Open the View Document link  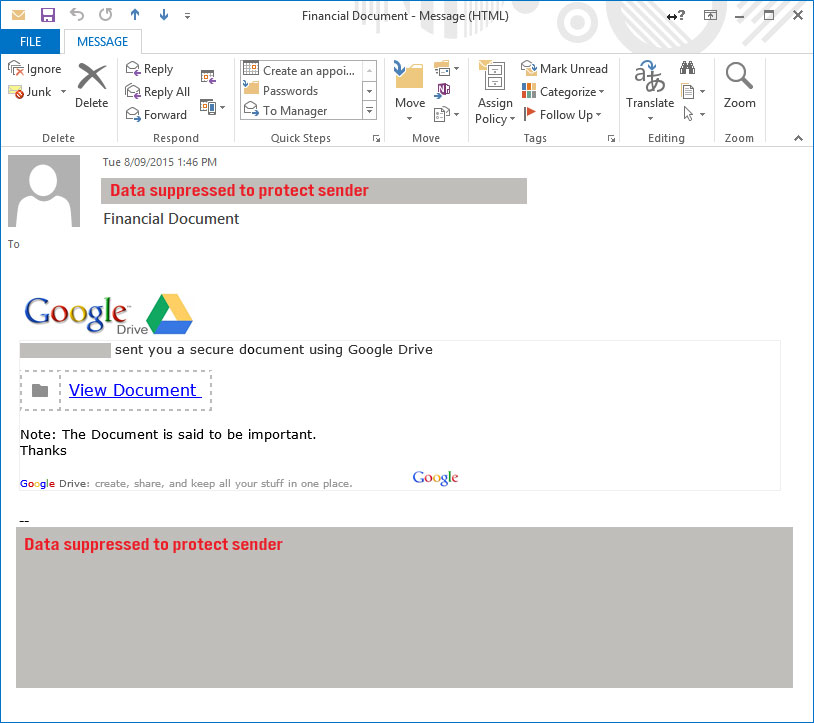[x=135, y=390]
